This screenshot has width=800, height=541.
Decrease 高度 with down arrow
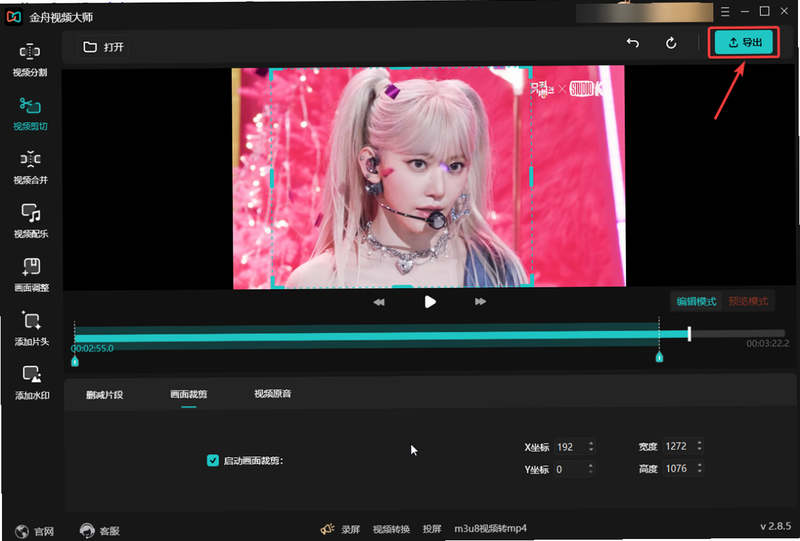pyautogui.click(x=699, y=472)
